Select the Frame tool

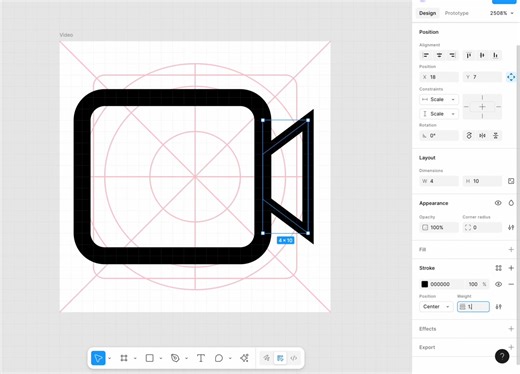pos(124,358)
